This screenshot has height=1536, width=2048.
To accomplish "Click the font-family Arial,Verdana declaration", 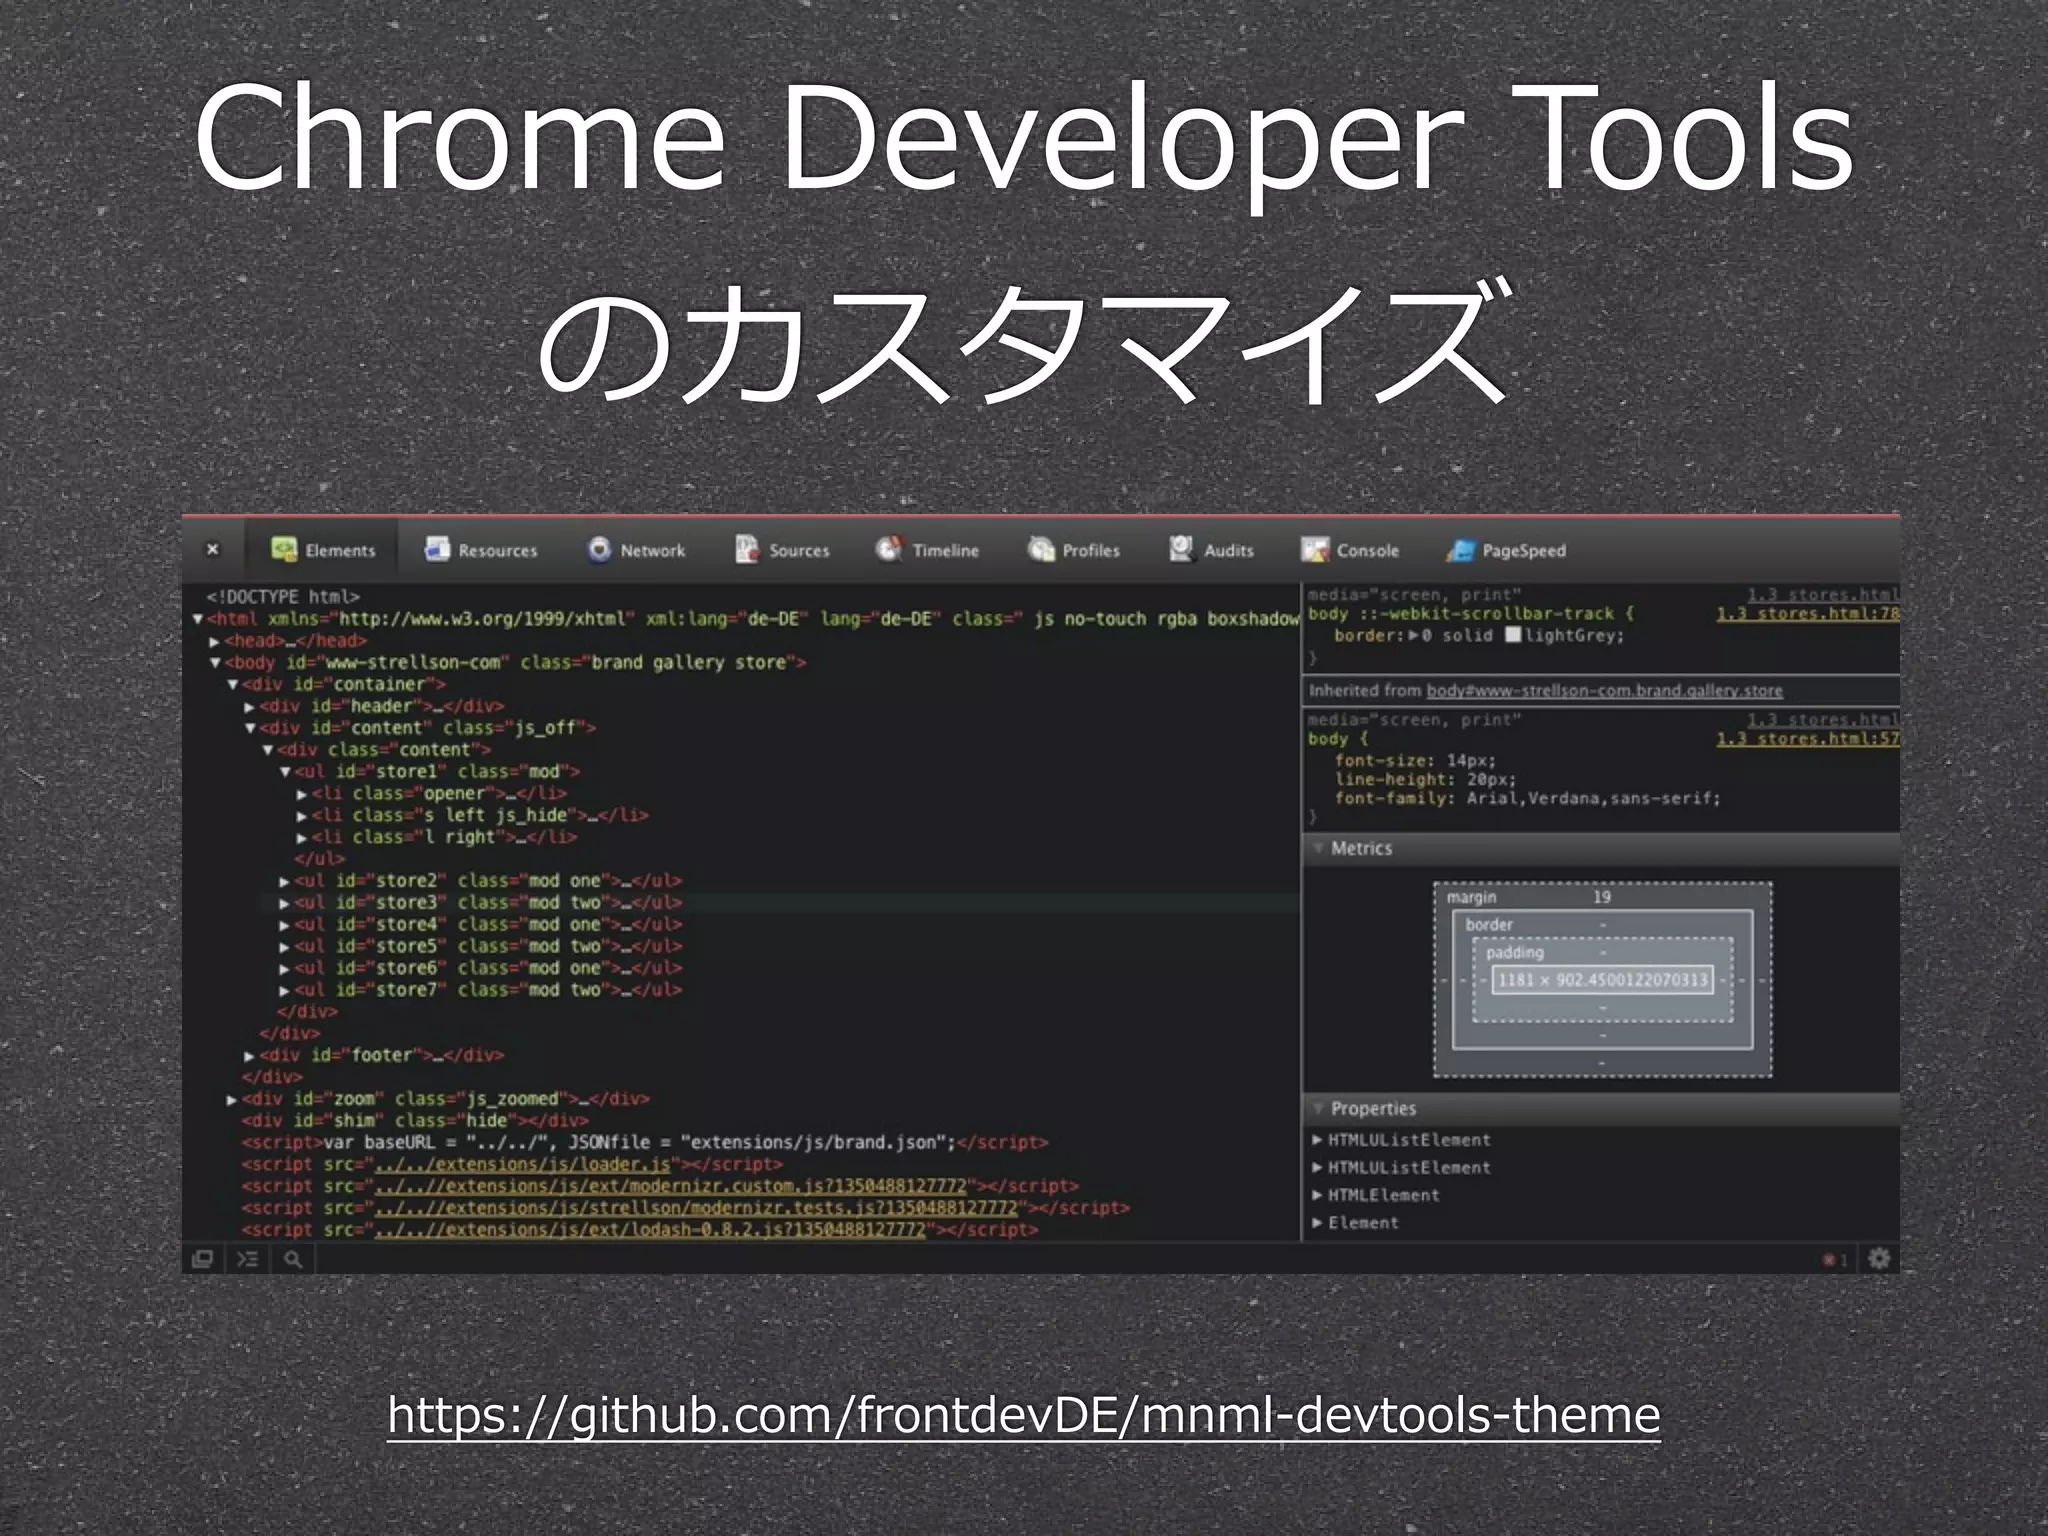I will (x=1528, y=799).
